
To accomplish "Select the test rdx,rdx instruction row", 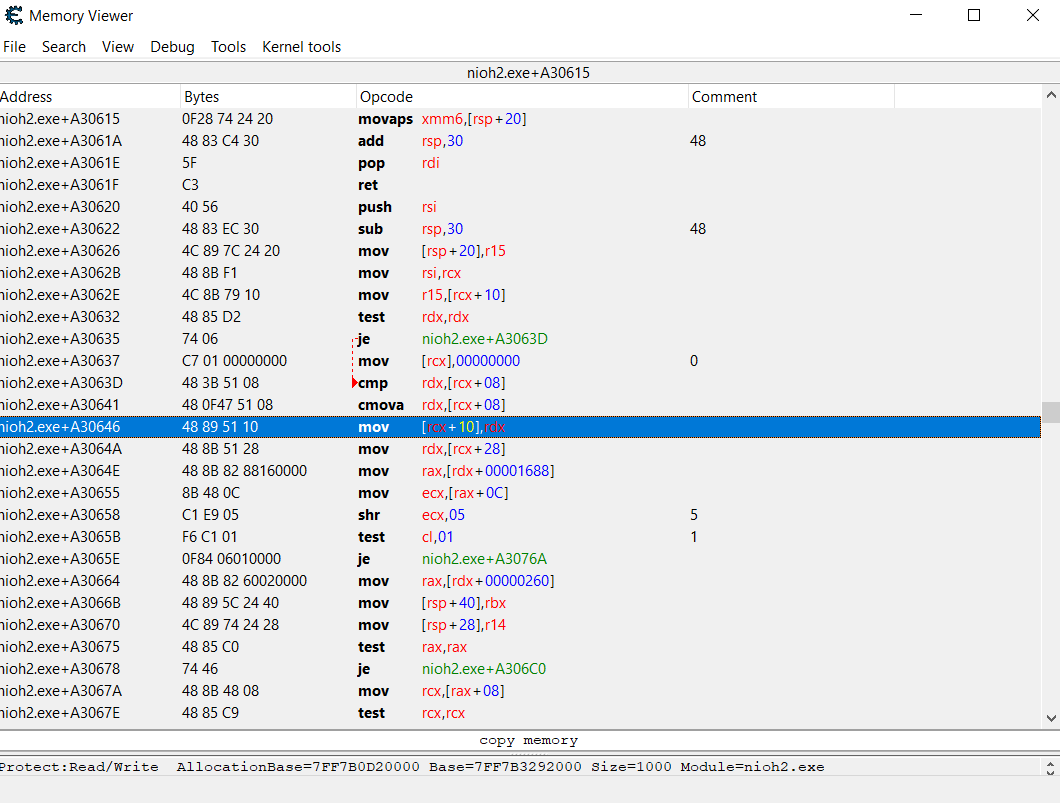I will pyautogui.click(x=521, y=316).
